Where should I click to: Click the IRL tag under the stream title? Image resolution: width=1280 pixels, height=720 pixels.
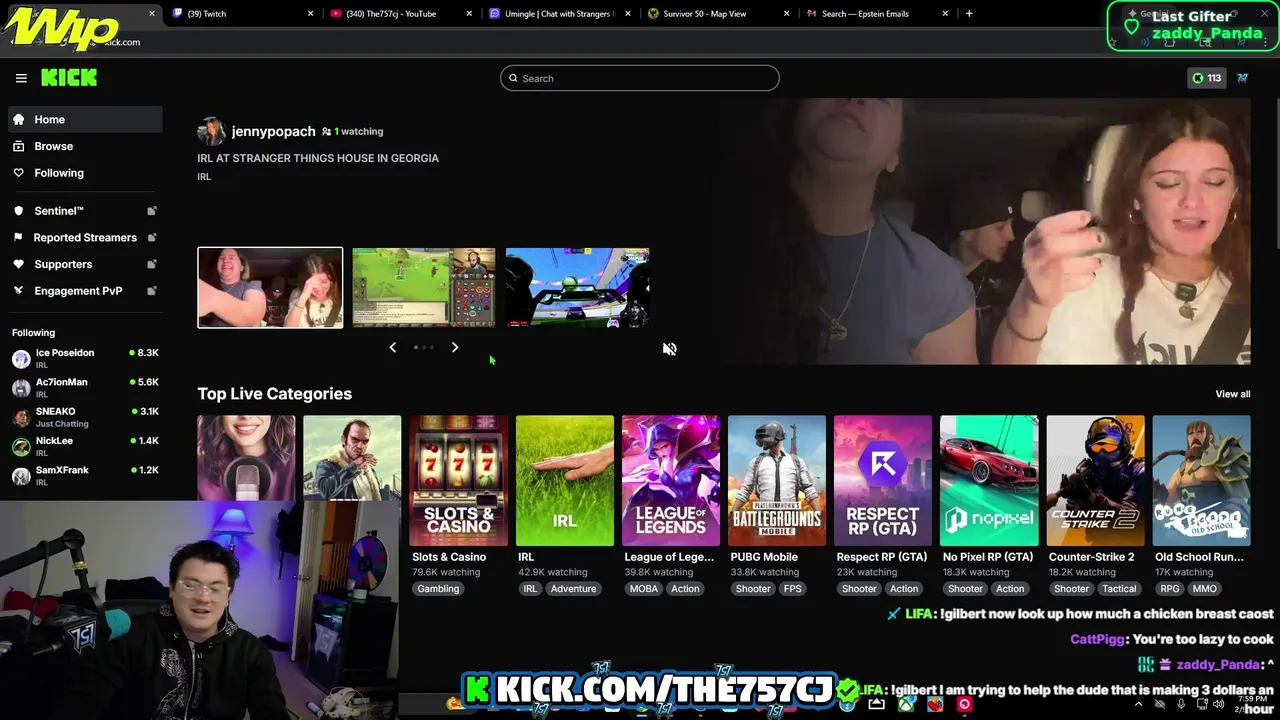click(204, 177)
